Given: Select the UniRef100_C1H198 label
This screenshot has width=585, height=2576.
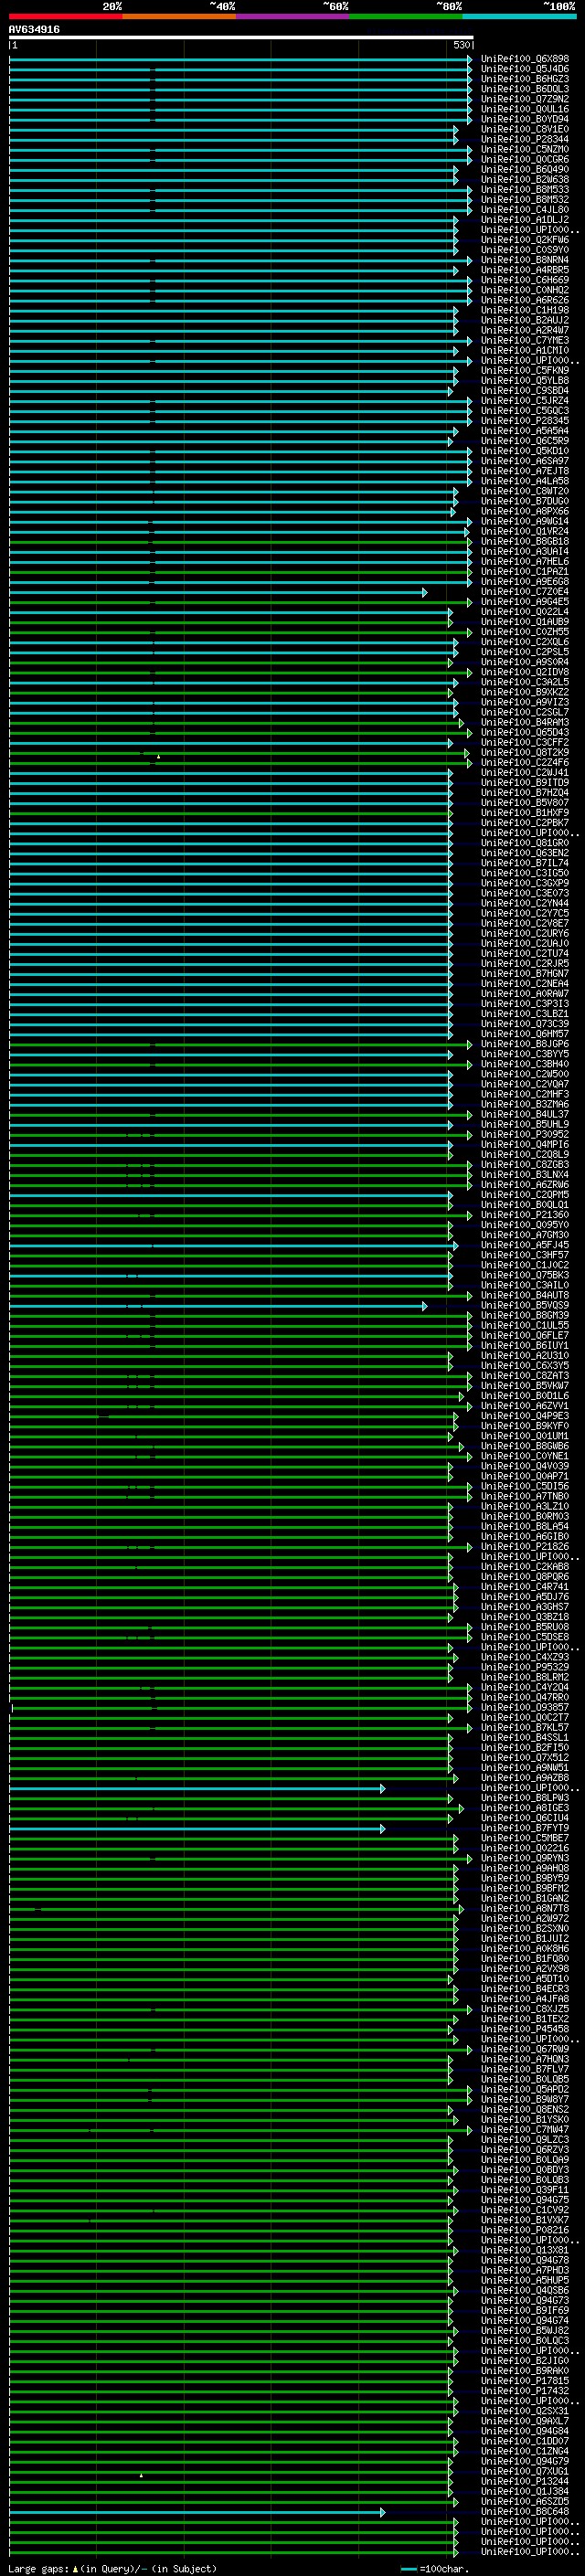Looking at the screenshot, I should (525, 310).
